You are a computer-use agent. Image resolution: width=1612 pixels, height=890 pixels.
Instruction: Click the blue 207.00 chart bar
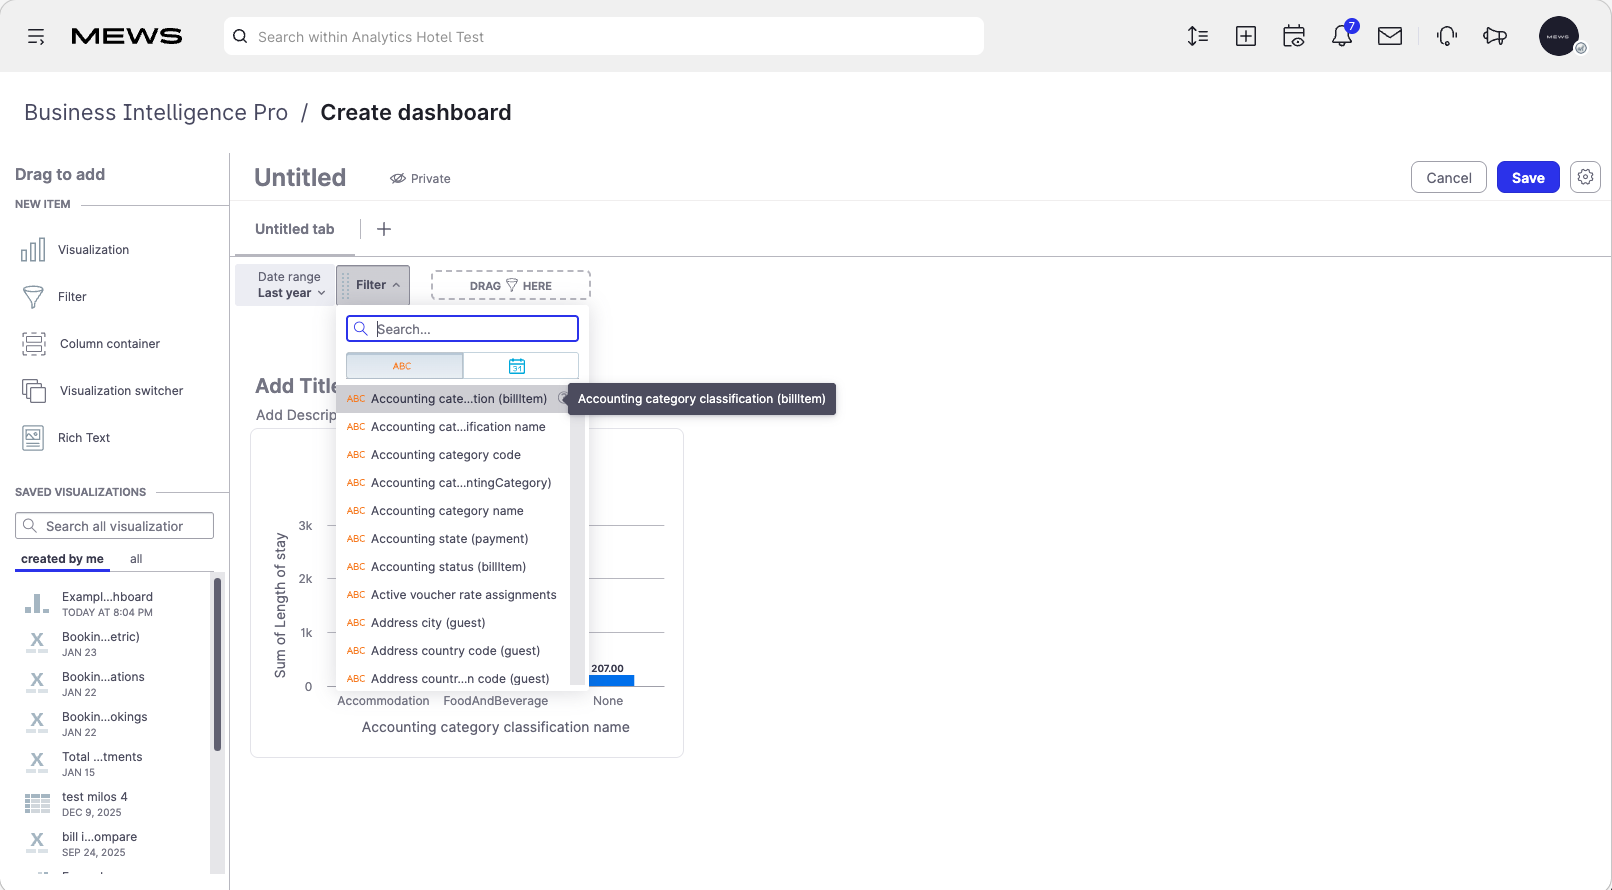(611, 681)
